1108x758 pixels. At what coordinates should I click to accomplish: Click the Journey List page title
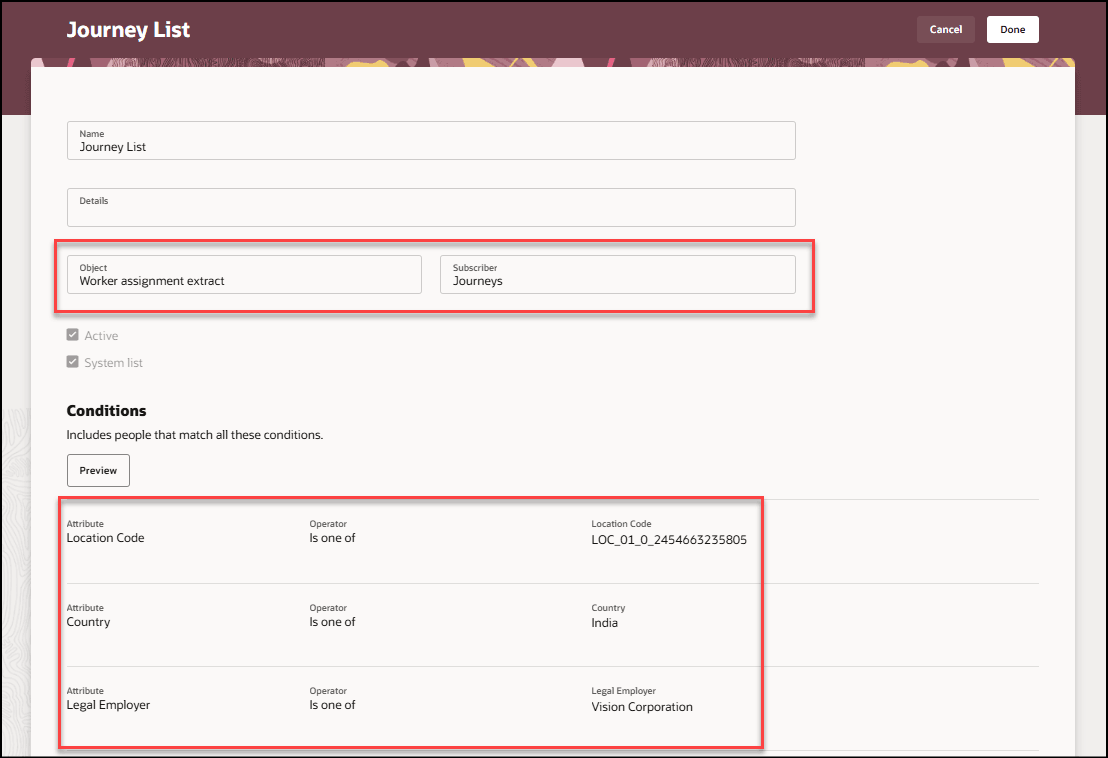tap(129, 30)
